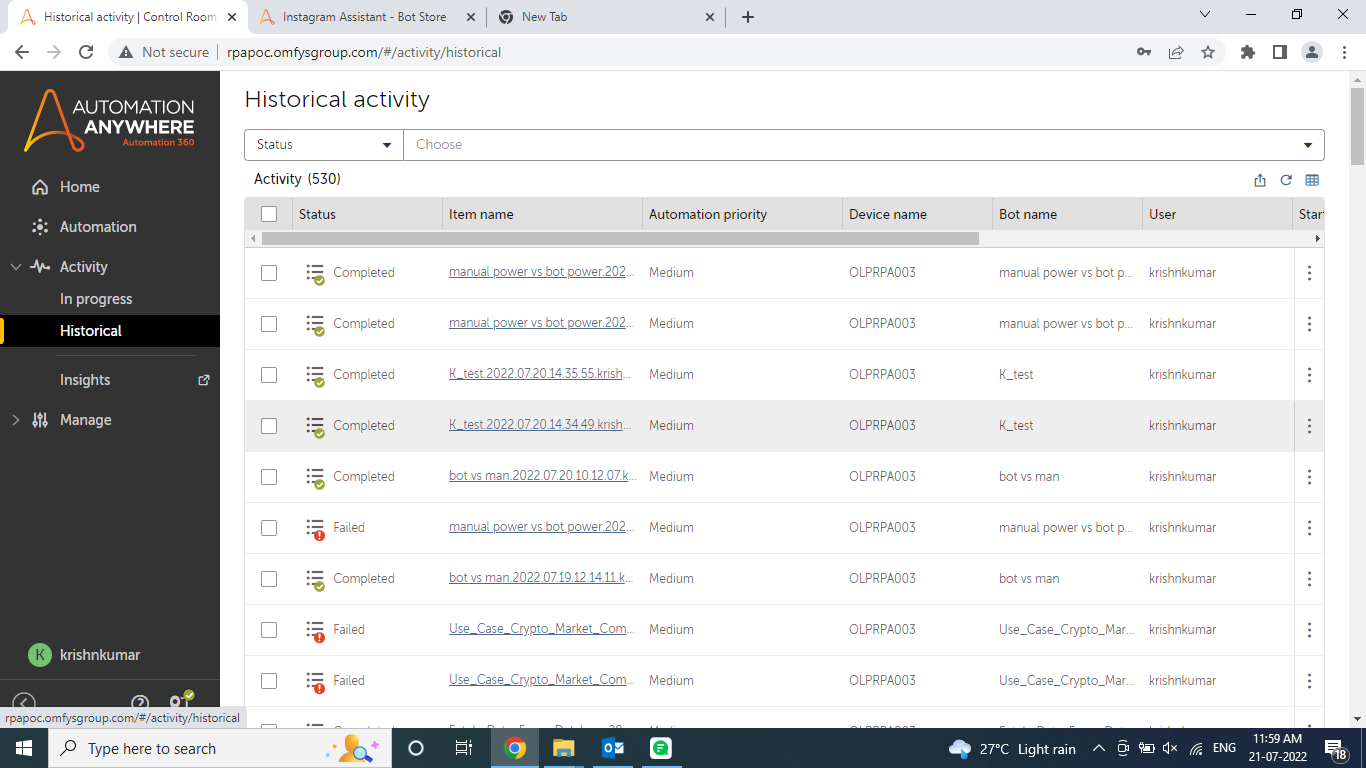This screenshot has width=1366, height=768.
Task: Toggle the select-all checkbox in the table header
Action: click(x=269, y=214)
